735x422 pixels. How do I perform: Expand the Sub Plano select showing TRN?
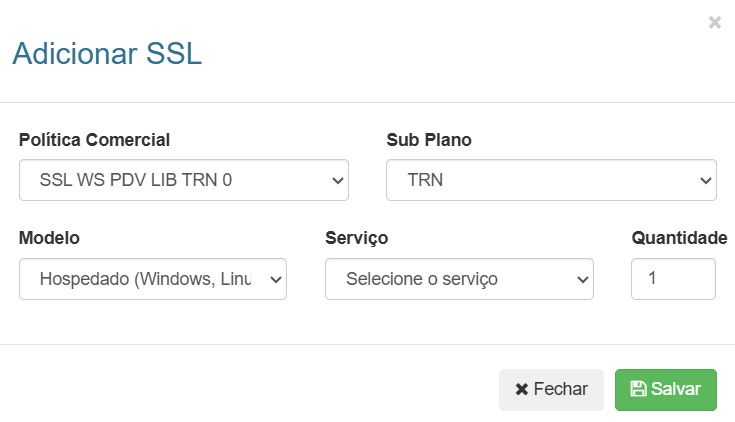pos(551,180)
